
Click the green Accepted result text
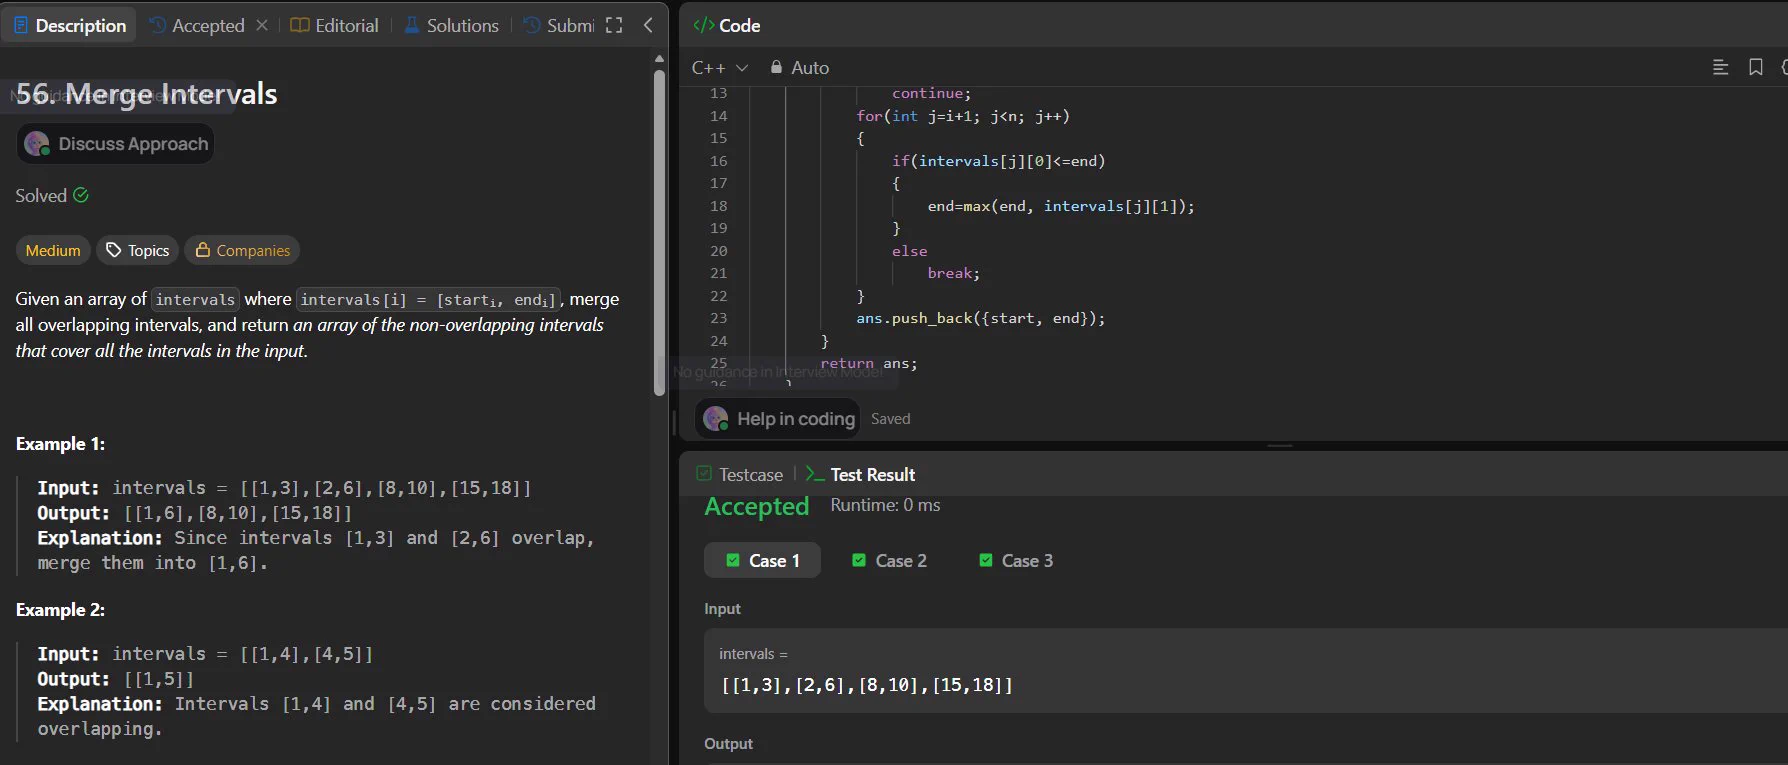[757, 507]
